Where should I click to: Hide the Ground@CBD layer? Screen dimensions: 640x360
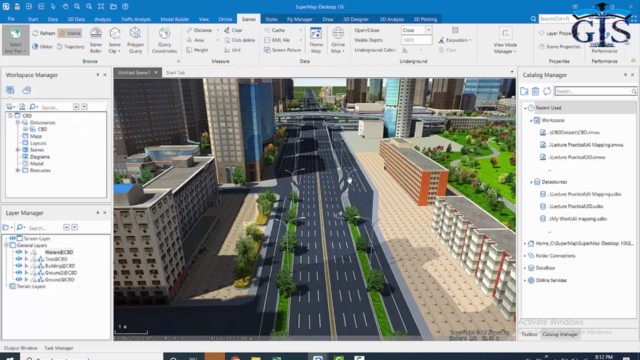[19, 280]
